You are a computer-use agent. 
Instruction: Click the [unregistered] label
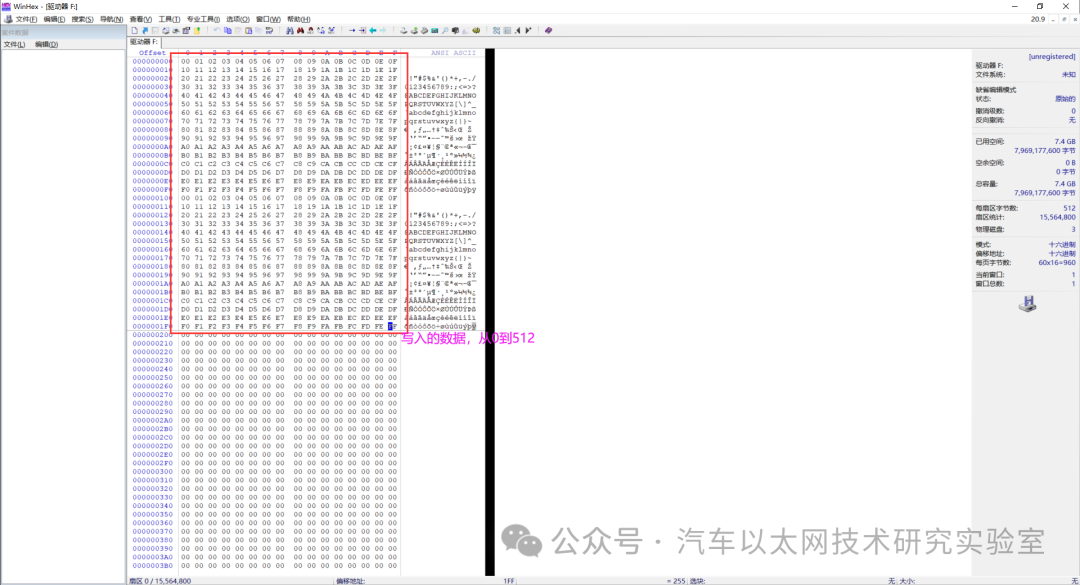(1052, 57)
